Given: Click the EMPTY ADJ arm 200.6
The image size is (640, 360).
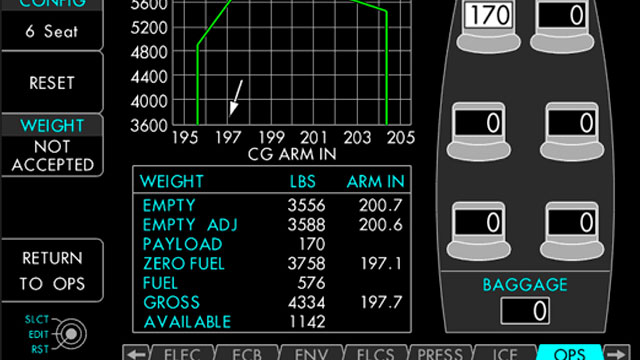Looking at the screenshot, I should pyautogui.click(x=380, y=225).
